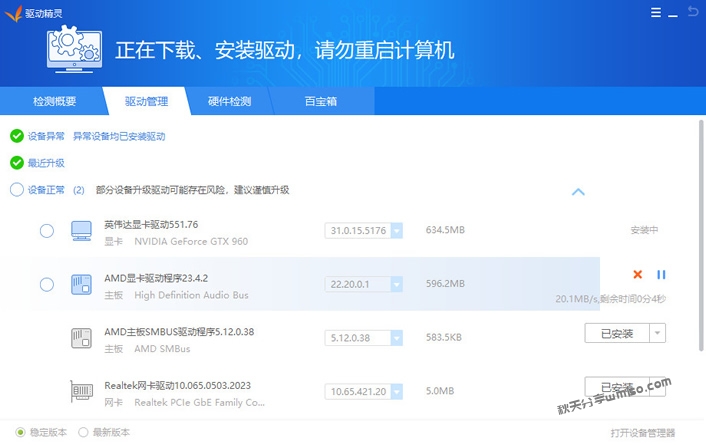The image size is (706, 445).
Task: Click the 5.0MB size value
Action: 439,391
